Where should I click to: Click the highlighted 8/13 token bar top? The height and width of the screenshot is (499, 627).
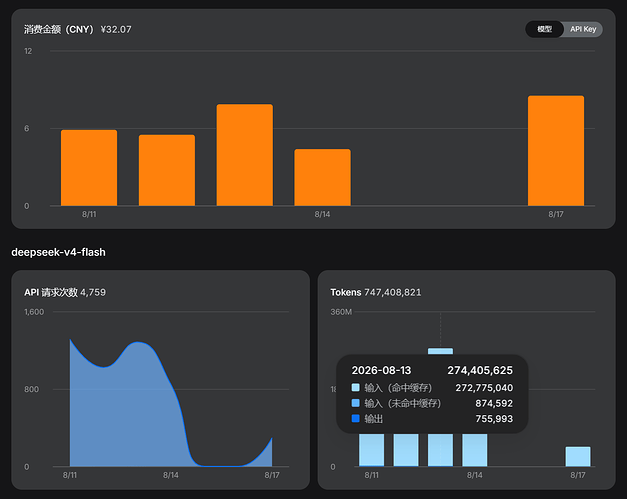pyautogui.click(x=440, y=351)
